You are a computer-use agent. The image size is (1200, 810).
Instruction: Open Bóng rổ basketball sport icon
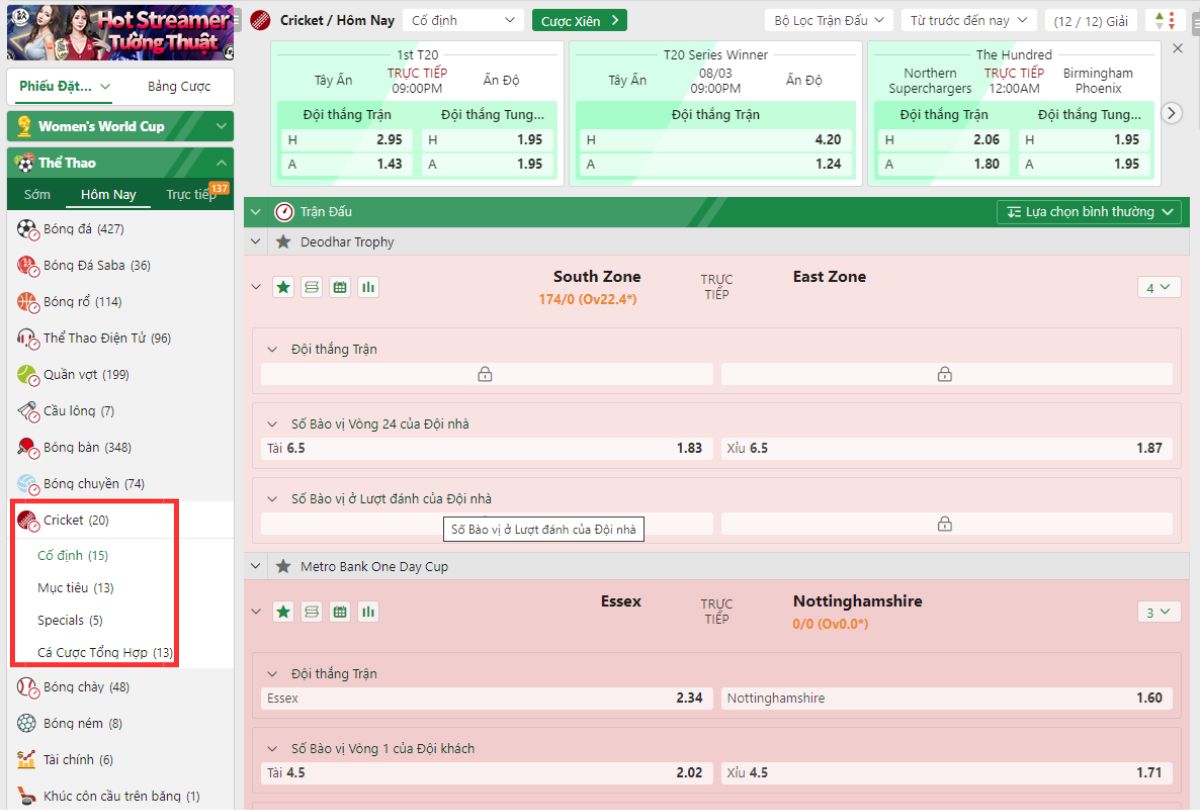tap(27, 302)
